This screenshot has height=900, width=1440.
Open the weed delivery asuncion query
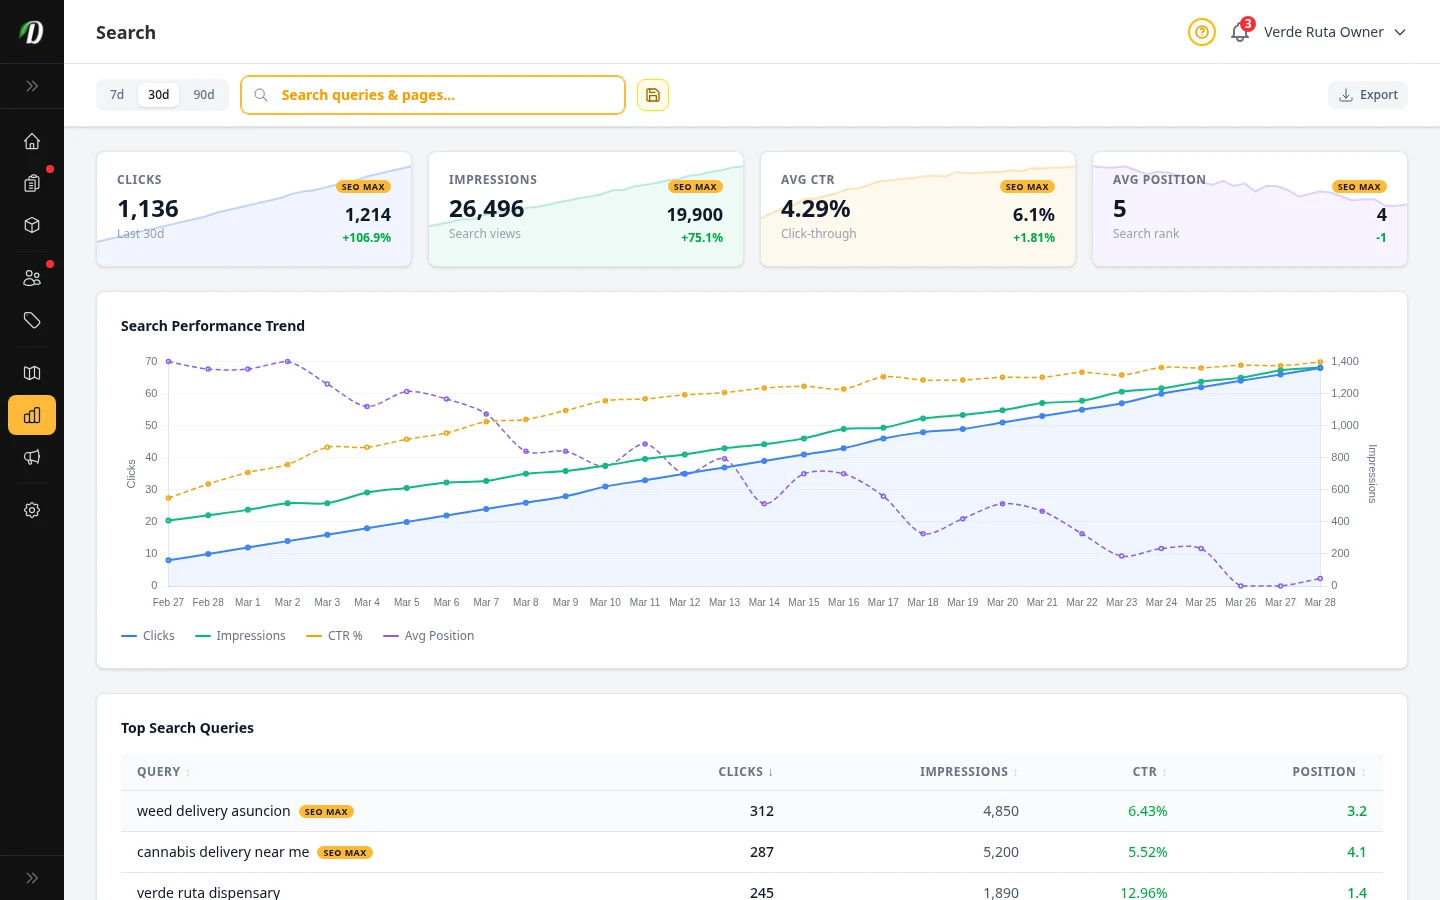[x=213, y=810]
